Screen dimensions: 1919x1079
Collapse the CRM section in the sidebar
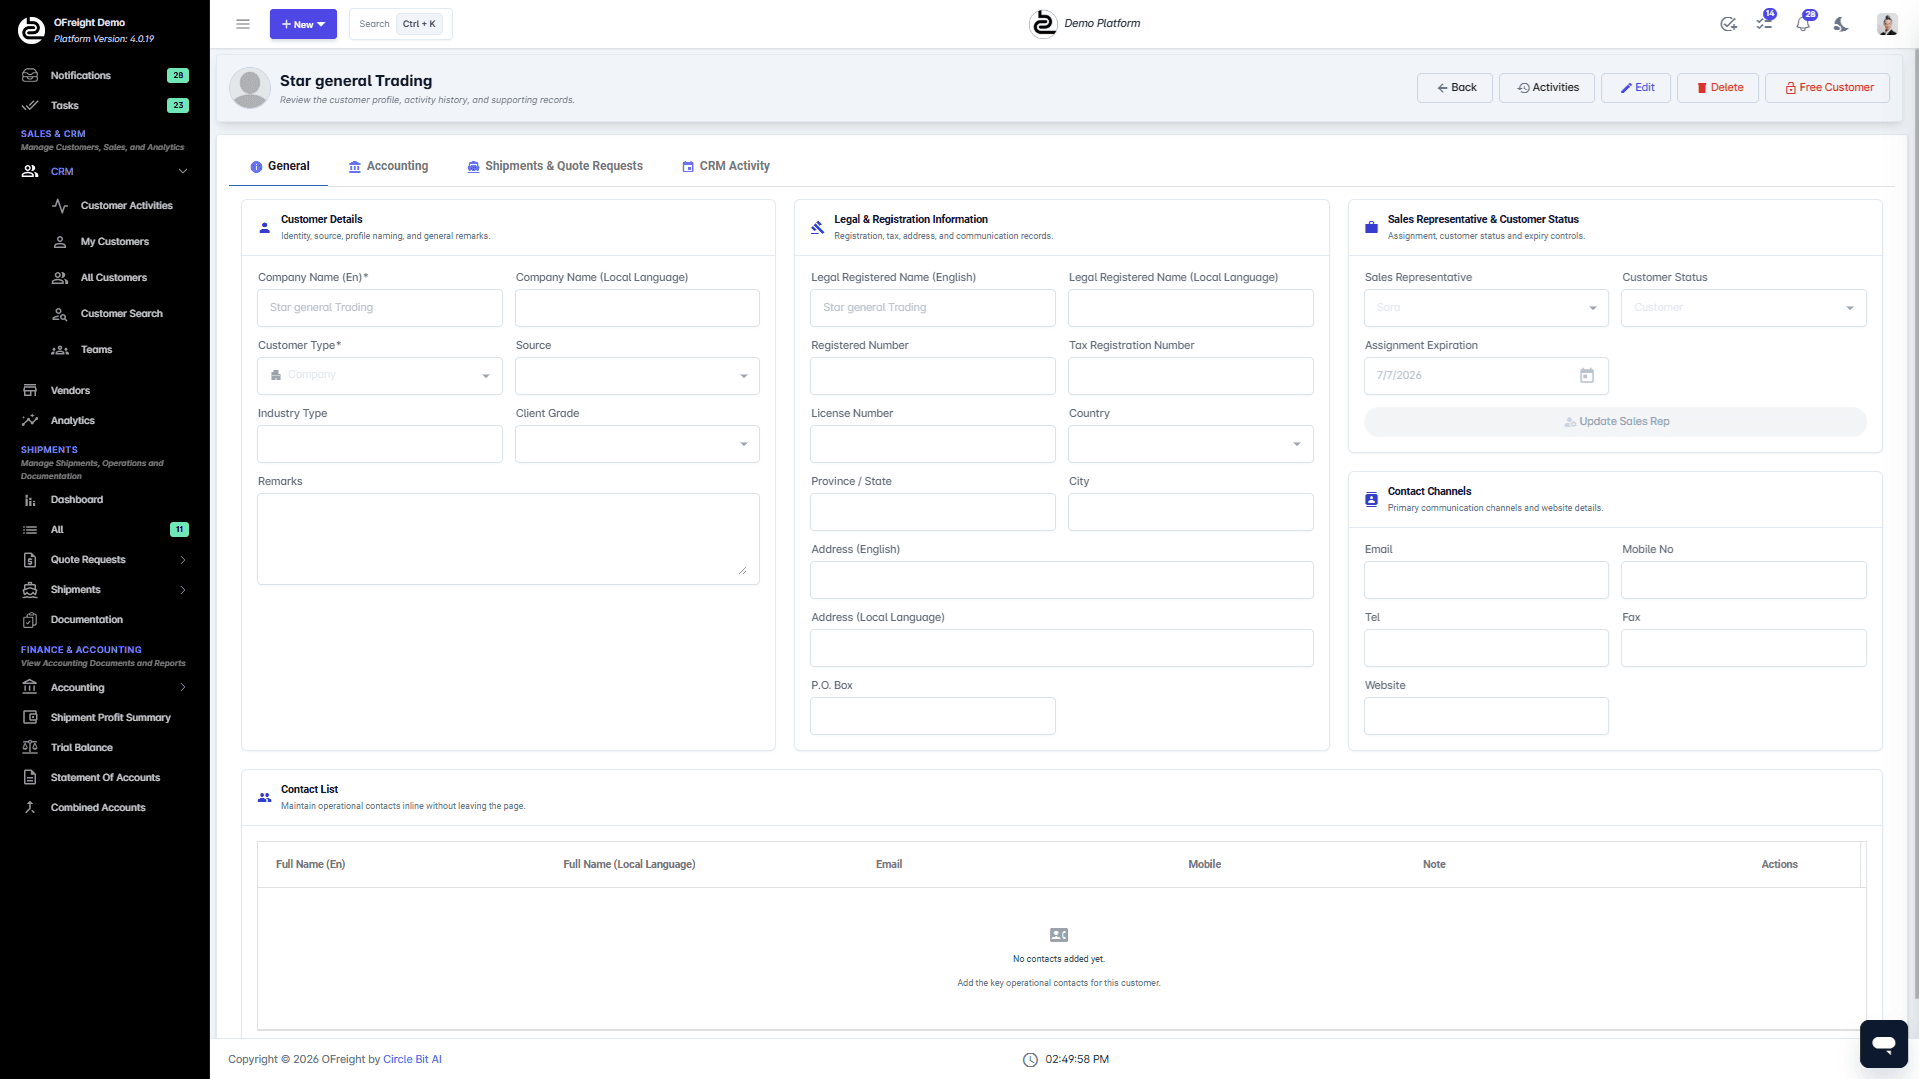(x=183, y=171)
